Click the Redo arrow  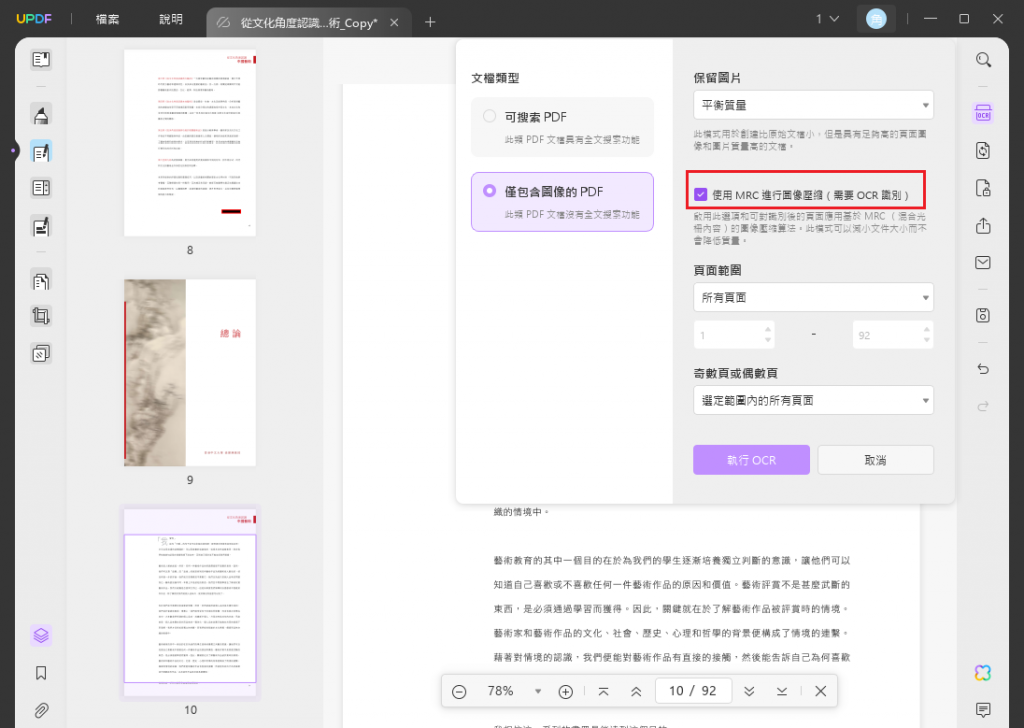[x=984, y=406]
